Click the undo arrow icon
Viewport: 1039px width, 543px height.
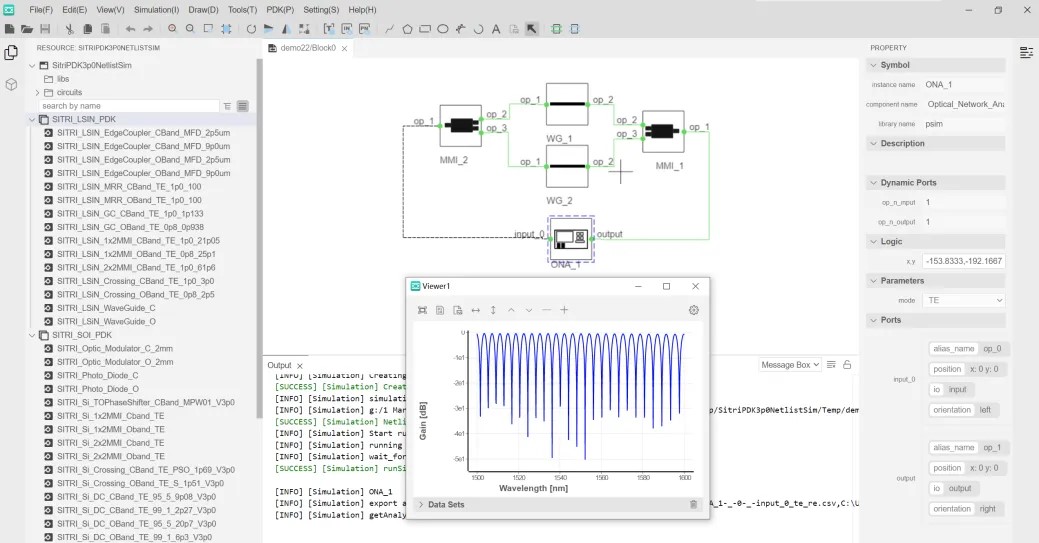coord(130,29)
